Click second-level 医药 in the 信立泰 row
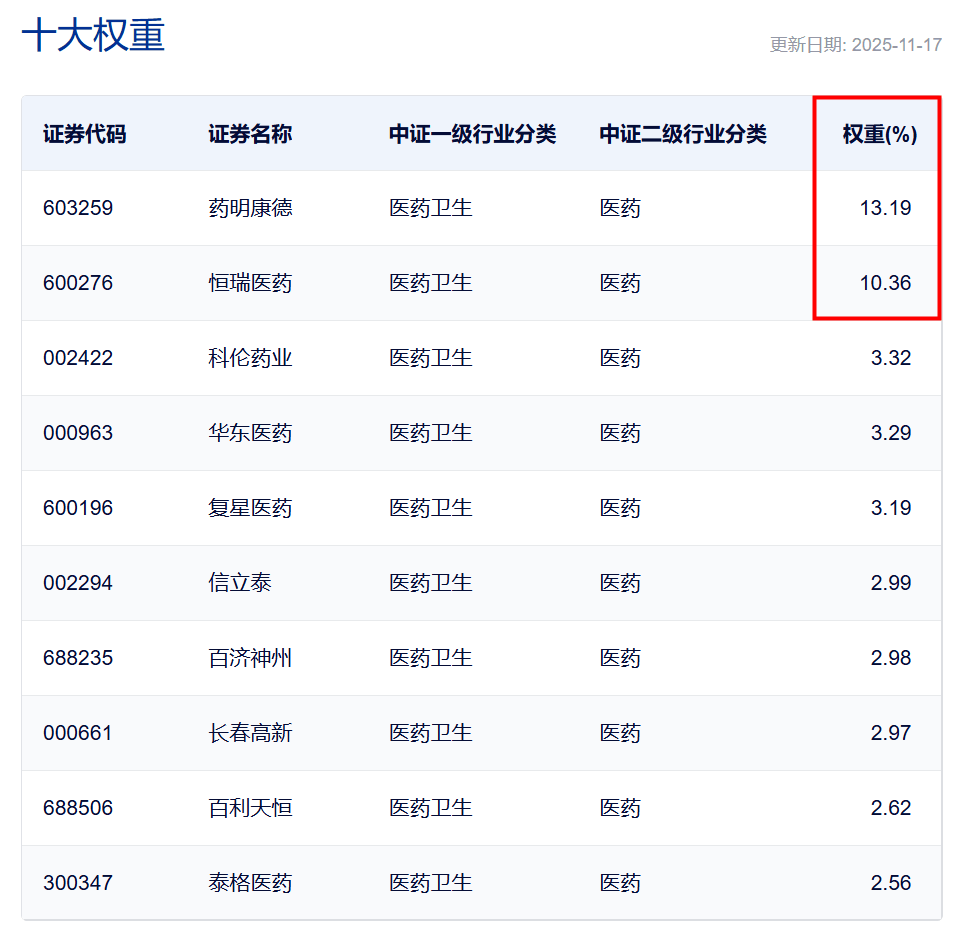Screen dimensions: 959x937 pos(620,583)
